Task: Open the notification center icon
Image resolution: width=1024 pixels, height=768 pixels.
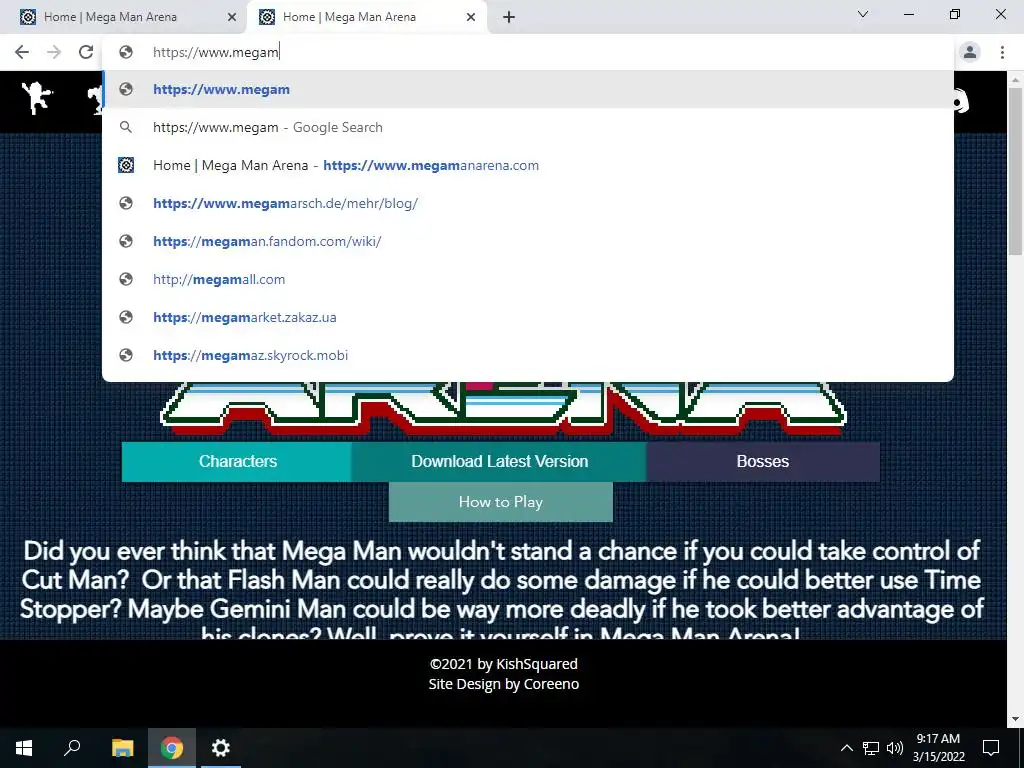Action: pyautogui.click(x=991, y=748)
